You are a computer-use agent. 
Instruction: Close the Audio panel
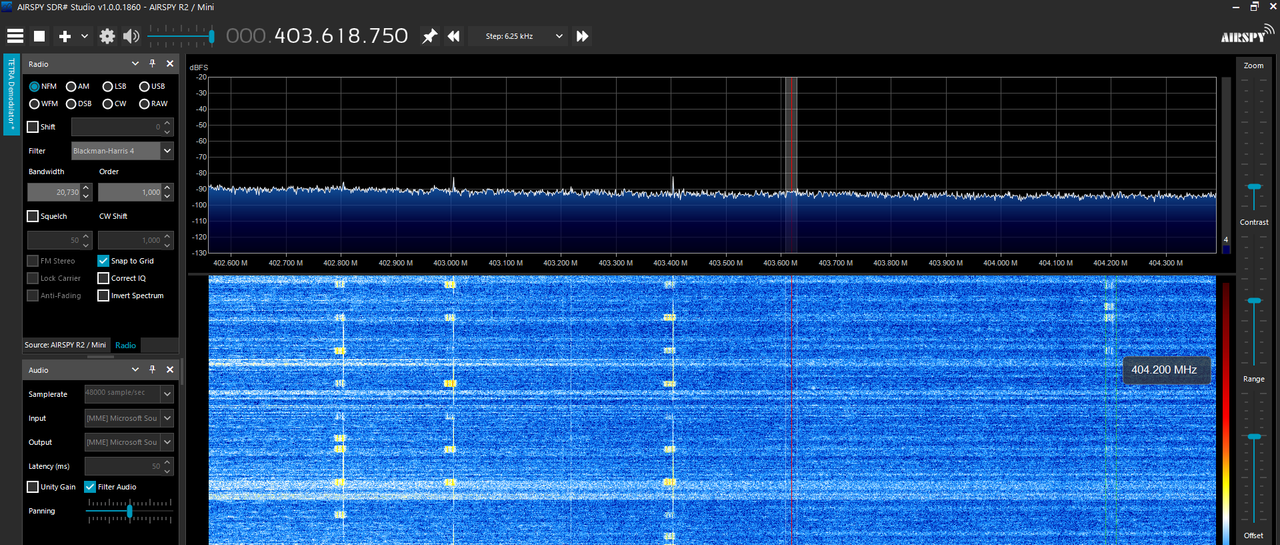pos(169,370)
